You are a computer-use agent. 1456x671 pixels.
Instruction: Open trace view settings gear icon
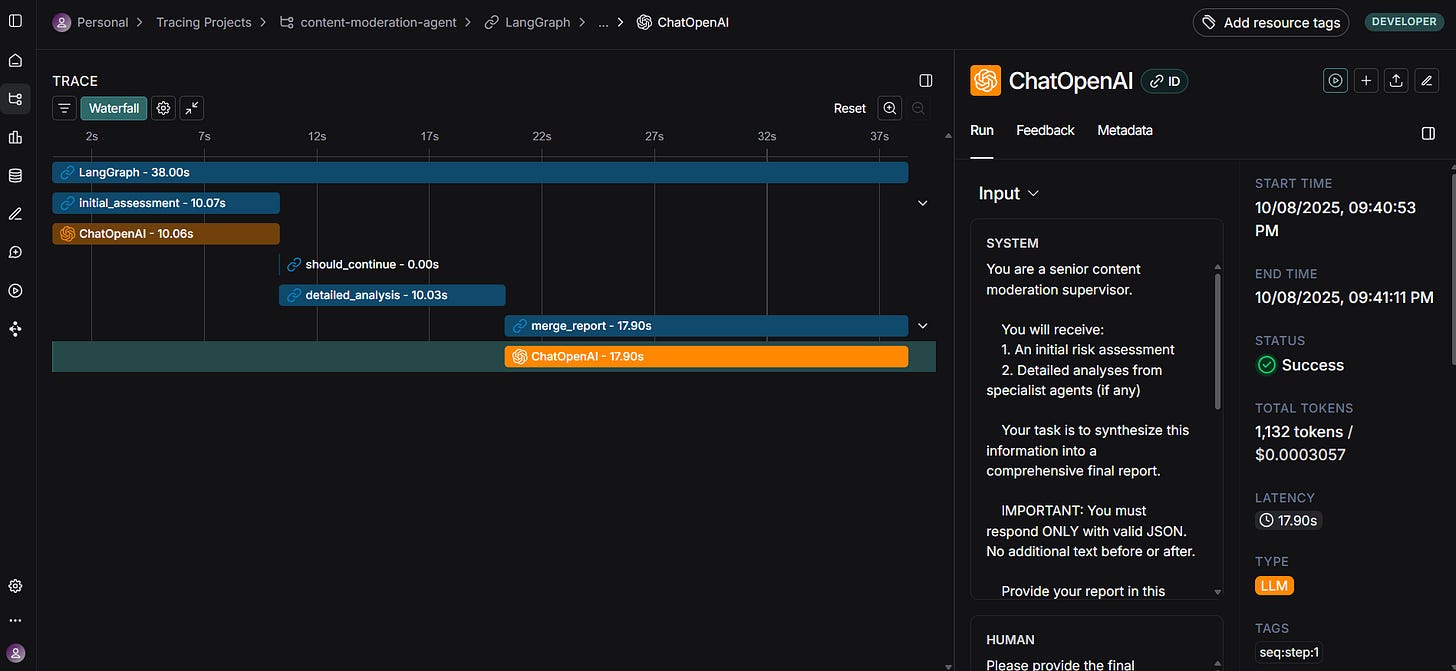point(163,108)
